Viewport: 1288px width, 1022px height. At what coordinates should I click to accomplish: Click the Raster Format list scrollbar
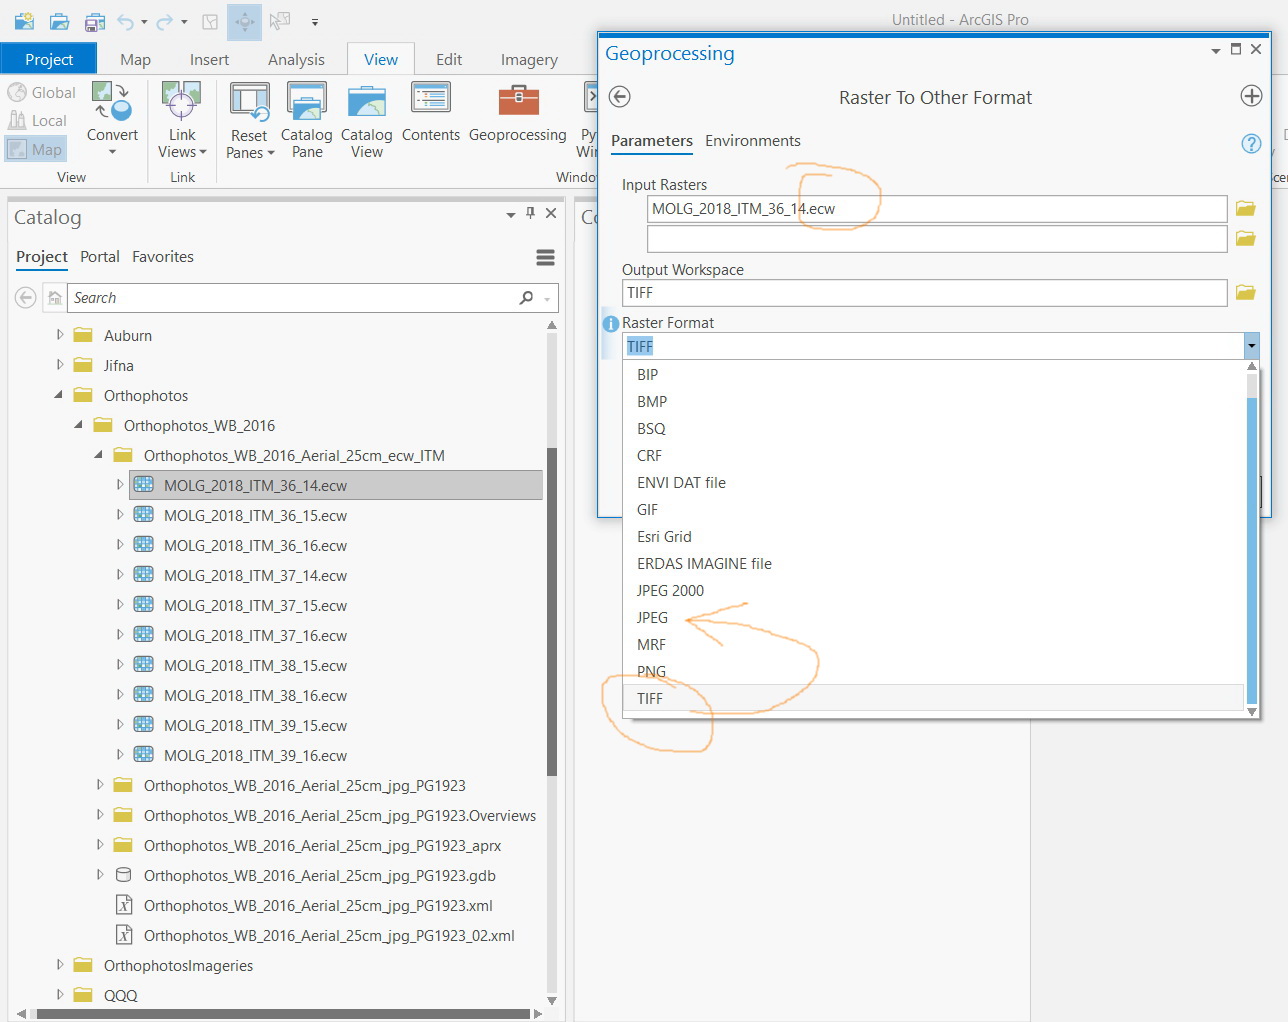[x=1251, y=552]
